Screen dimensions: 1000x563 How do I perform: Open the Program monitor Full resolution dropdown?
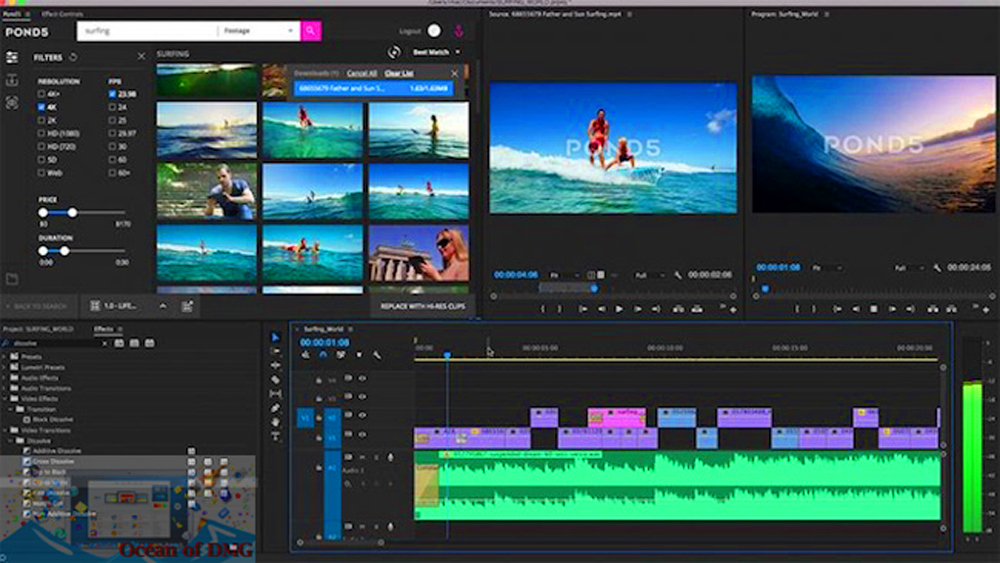[908, 268]
